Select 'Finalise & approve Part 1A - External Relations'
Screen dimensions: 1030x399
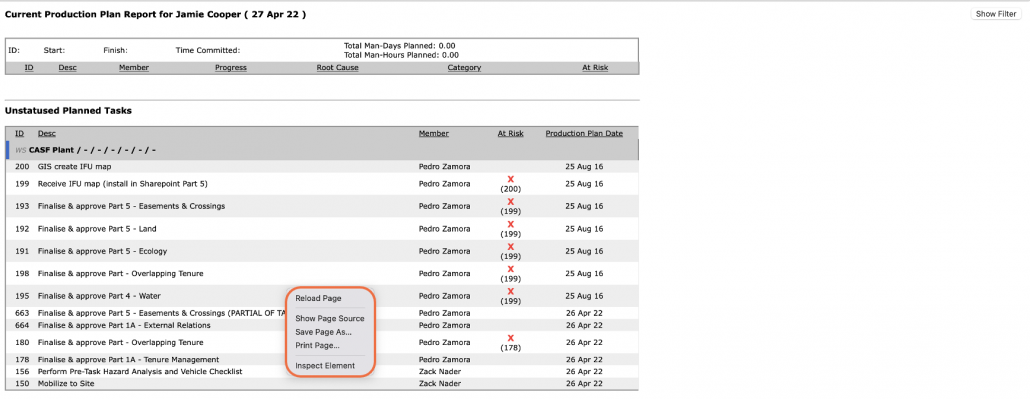[x=124, y=325]
